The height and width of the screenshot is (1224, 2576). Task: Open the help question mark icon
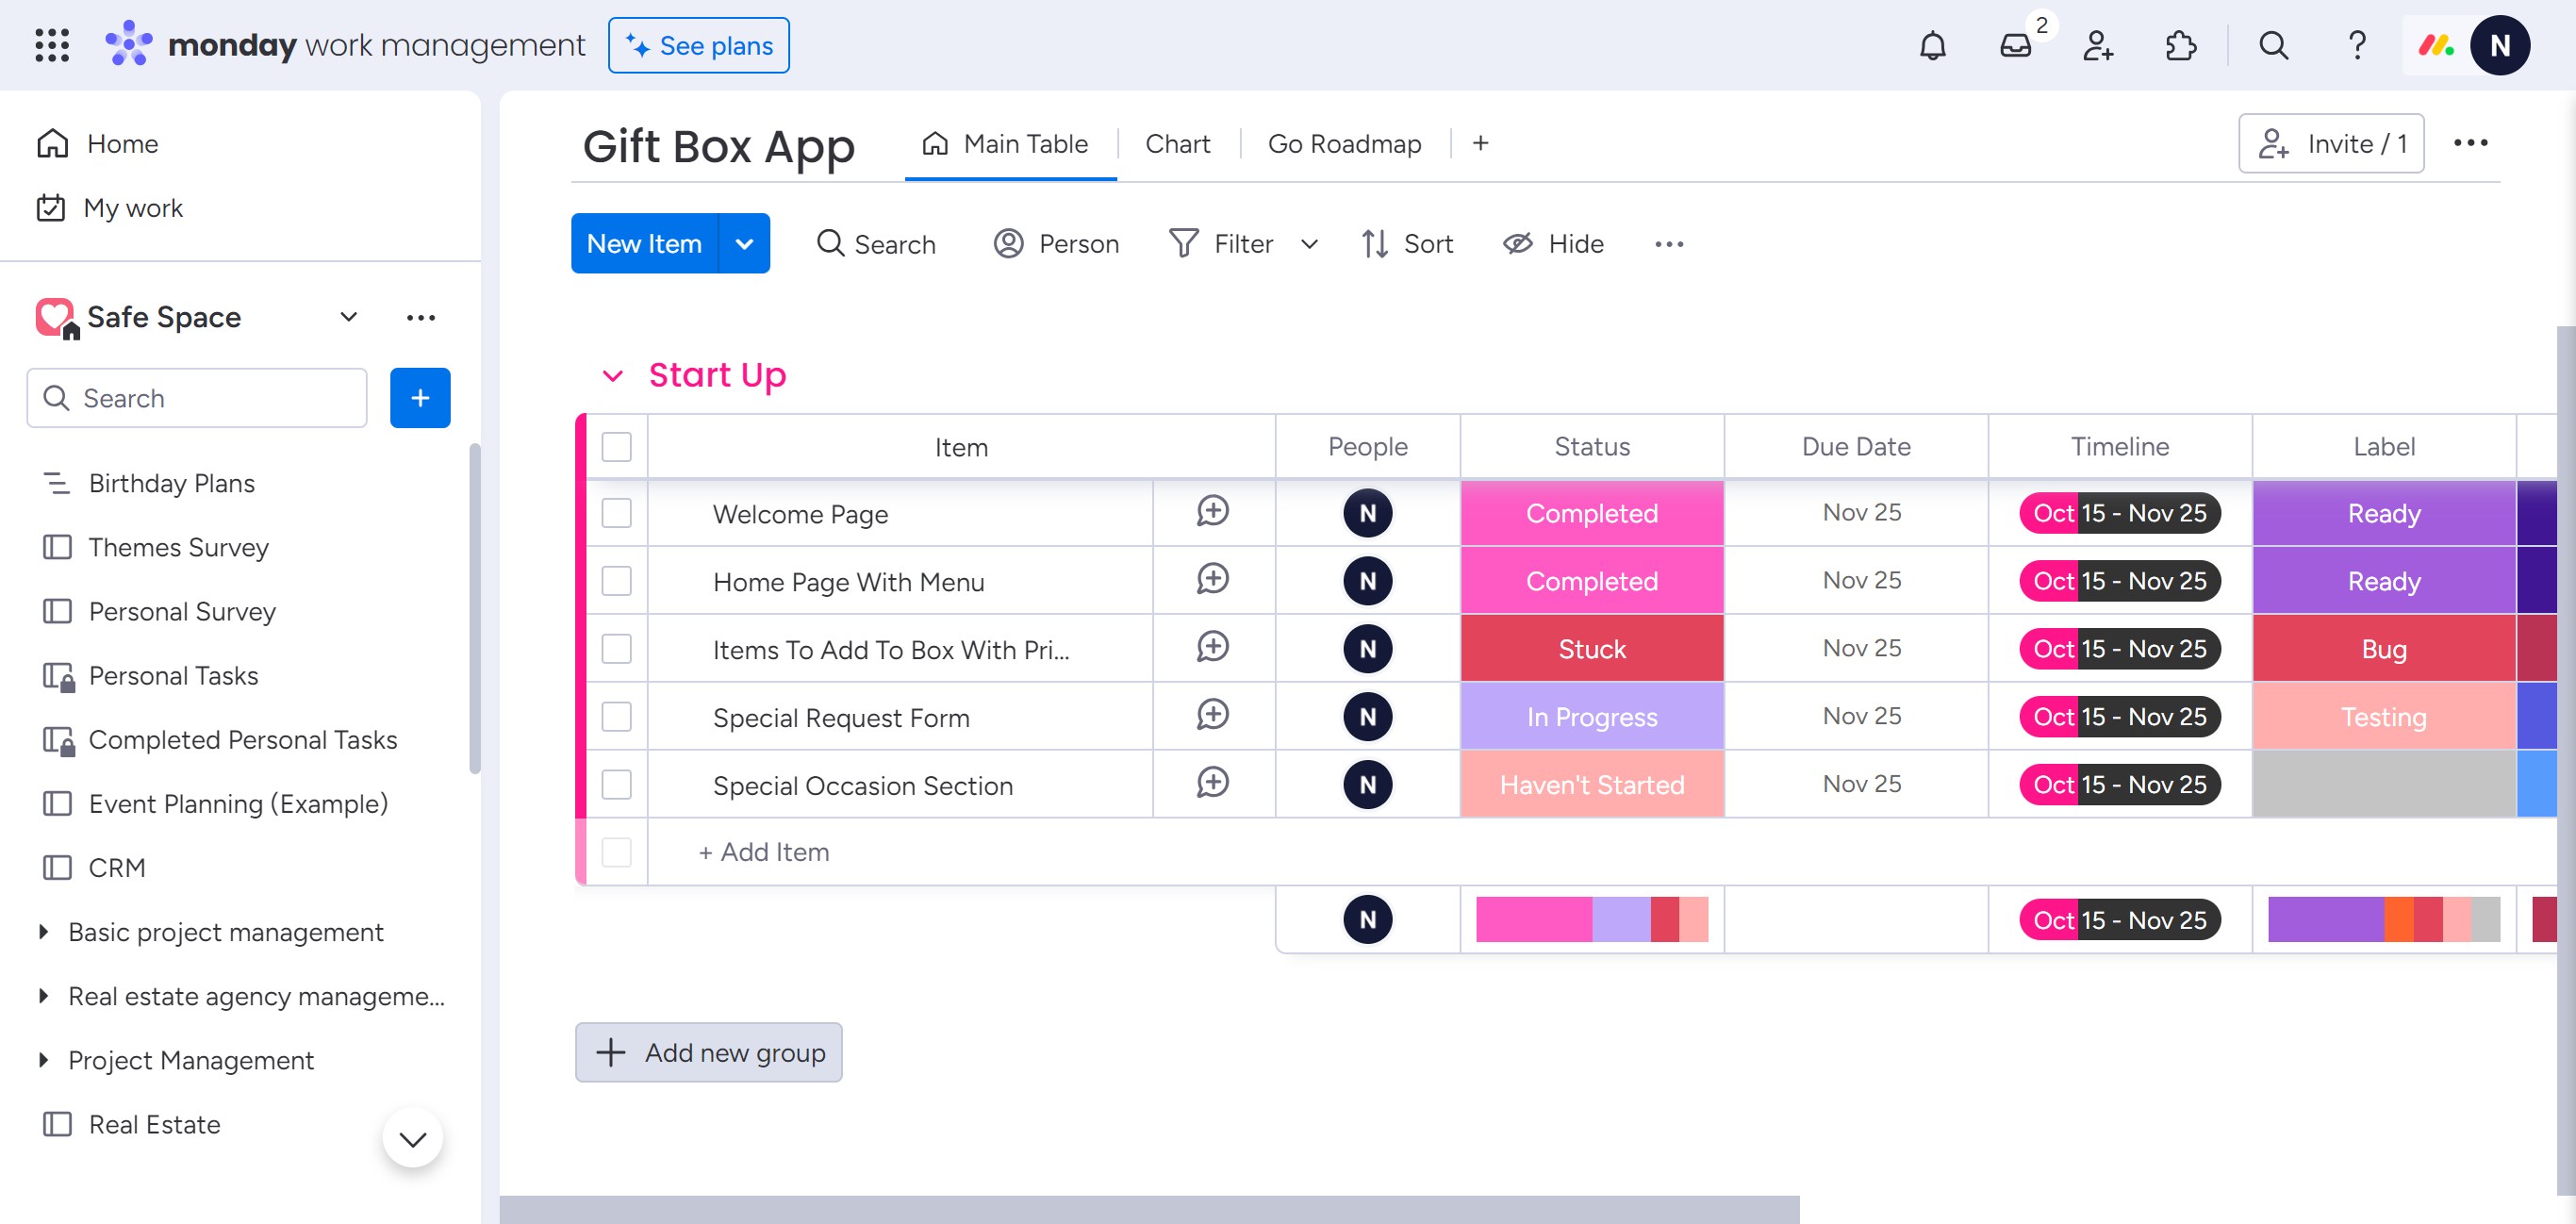point(2356,46)
